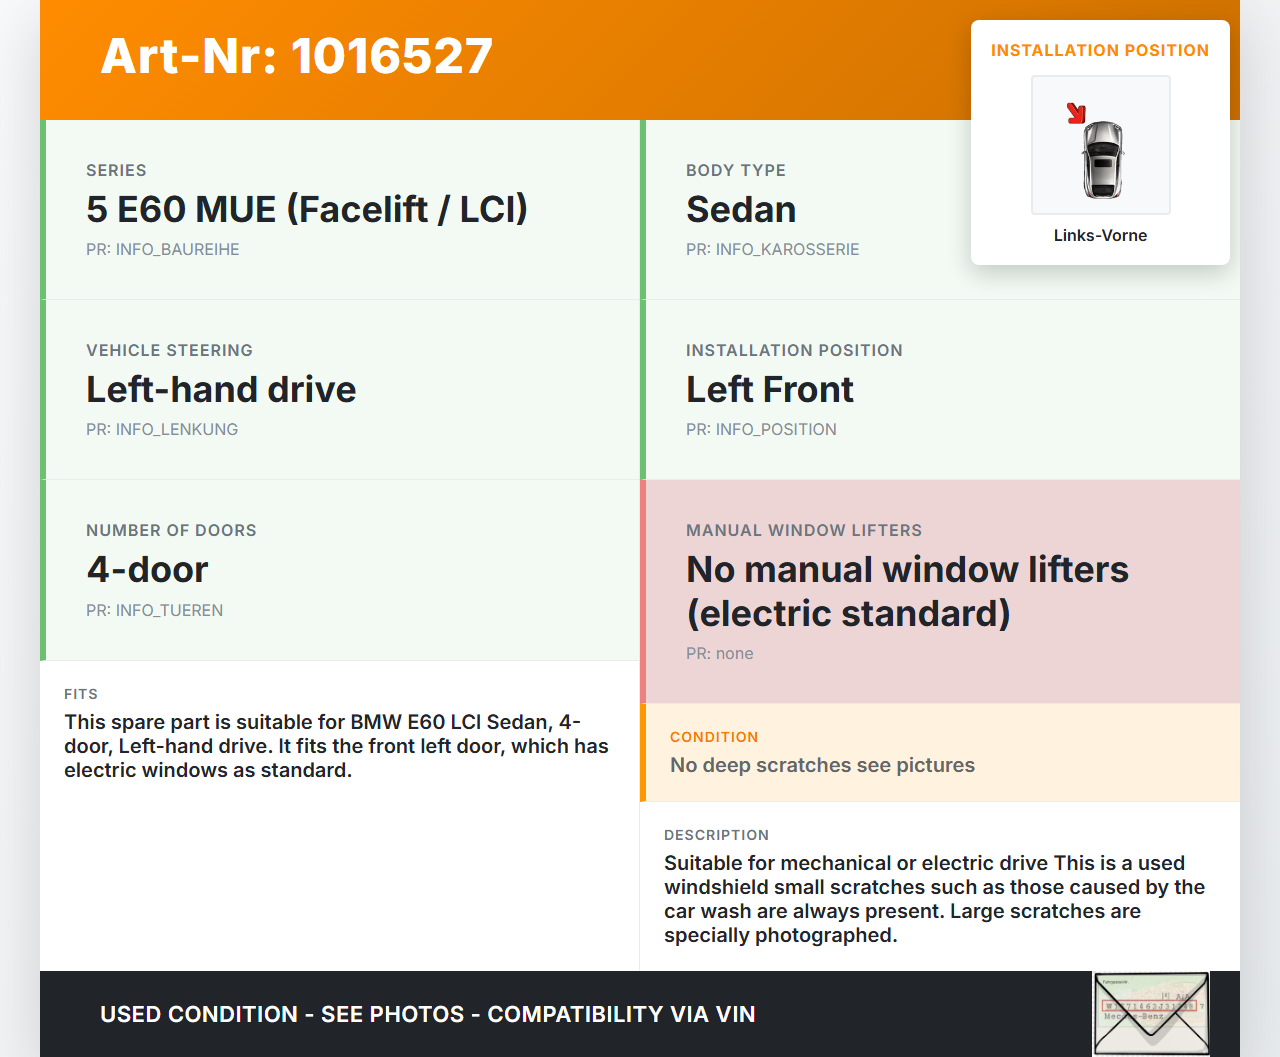
Task: Select the "Suitable for mechanical or electric drive" paragraph
Action: pos(935,899)
